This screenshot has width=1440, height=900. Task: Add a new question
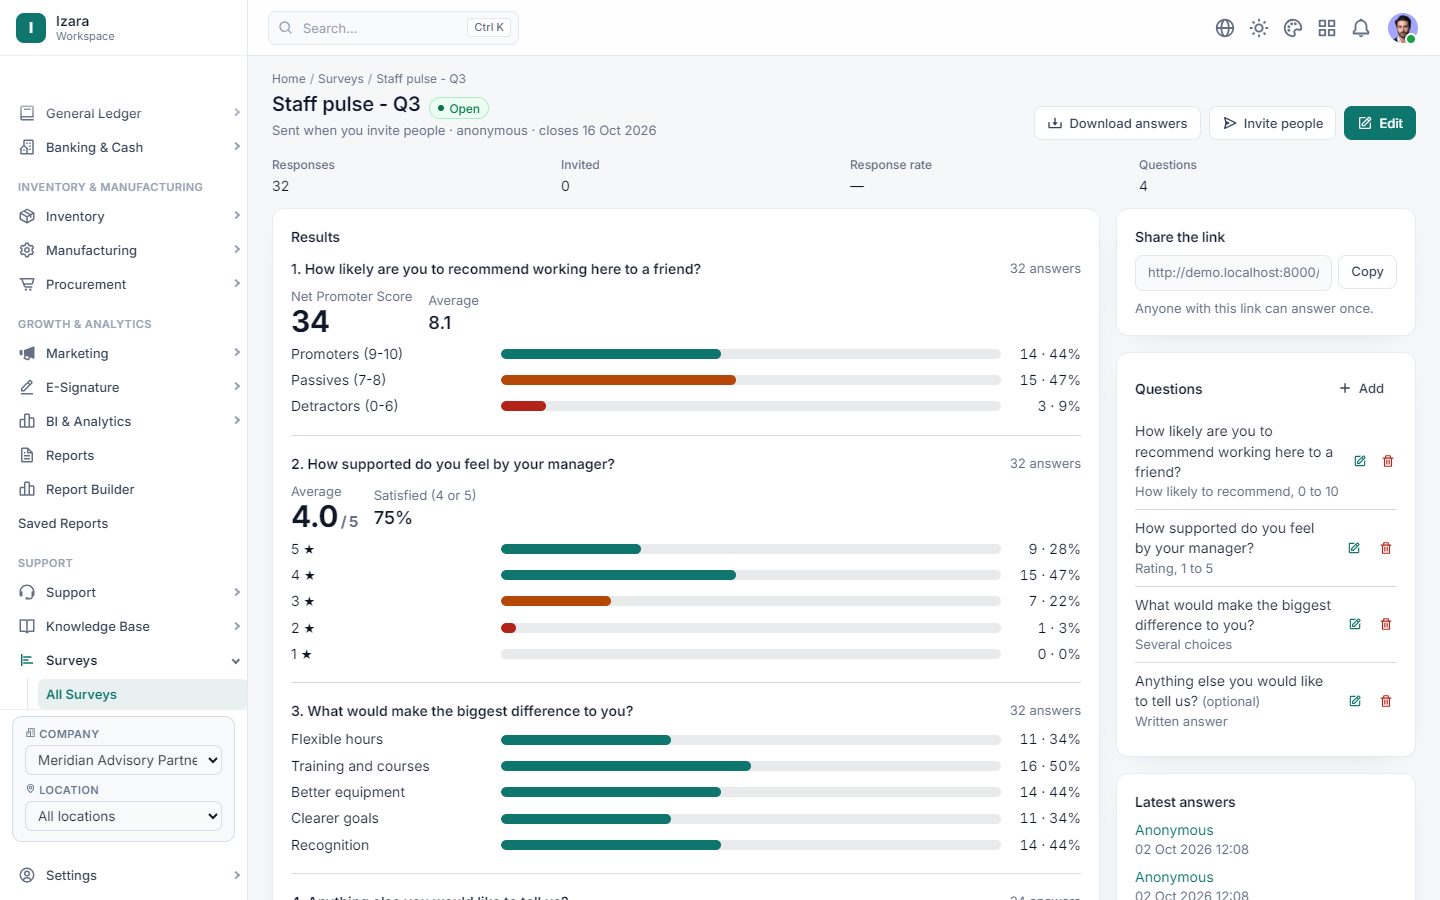(1362, 388)
